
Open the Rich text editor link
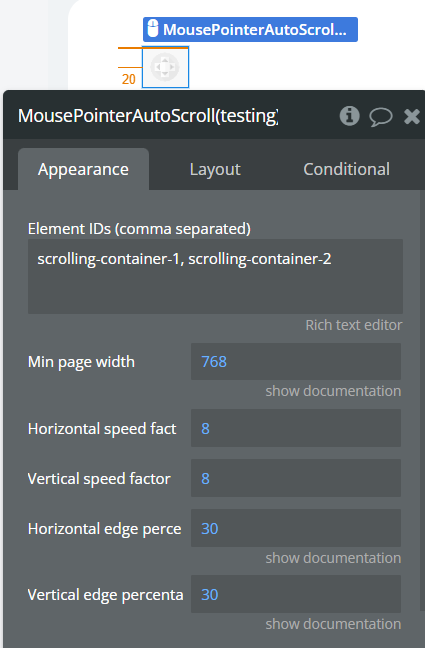coord(353,325)
